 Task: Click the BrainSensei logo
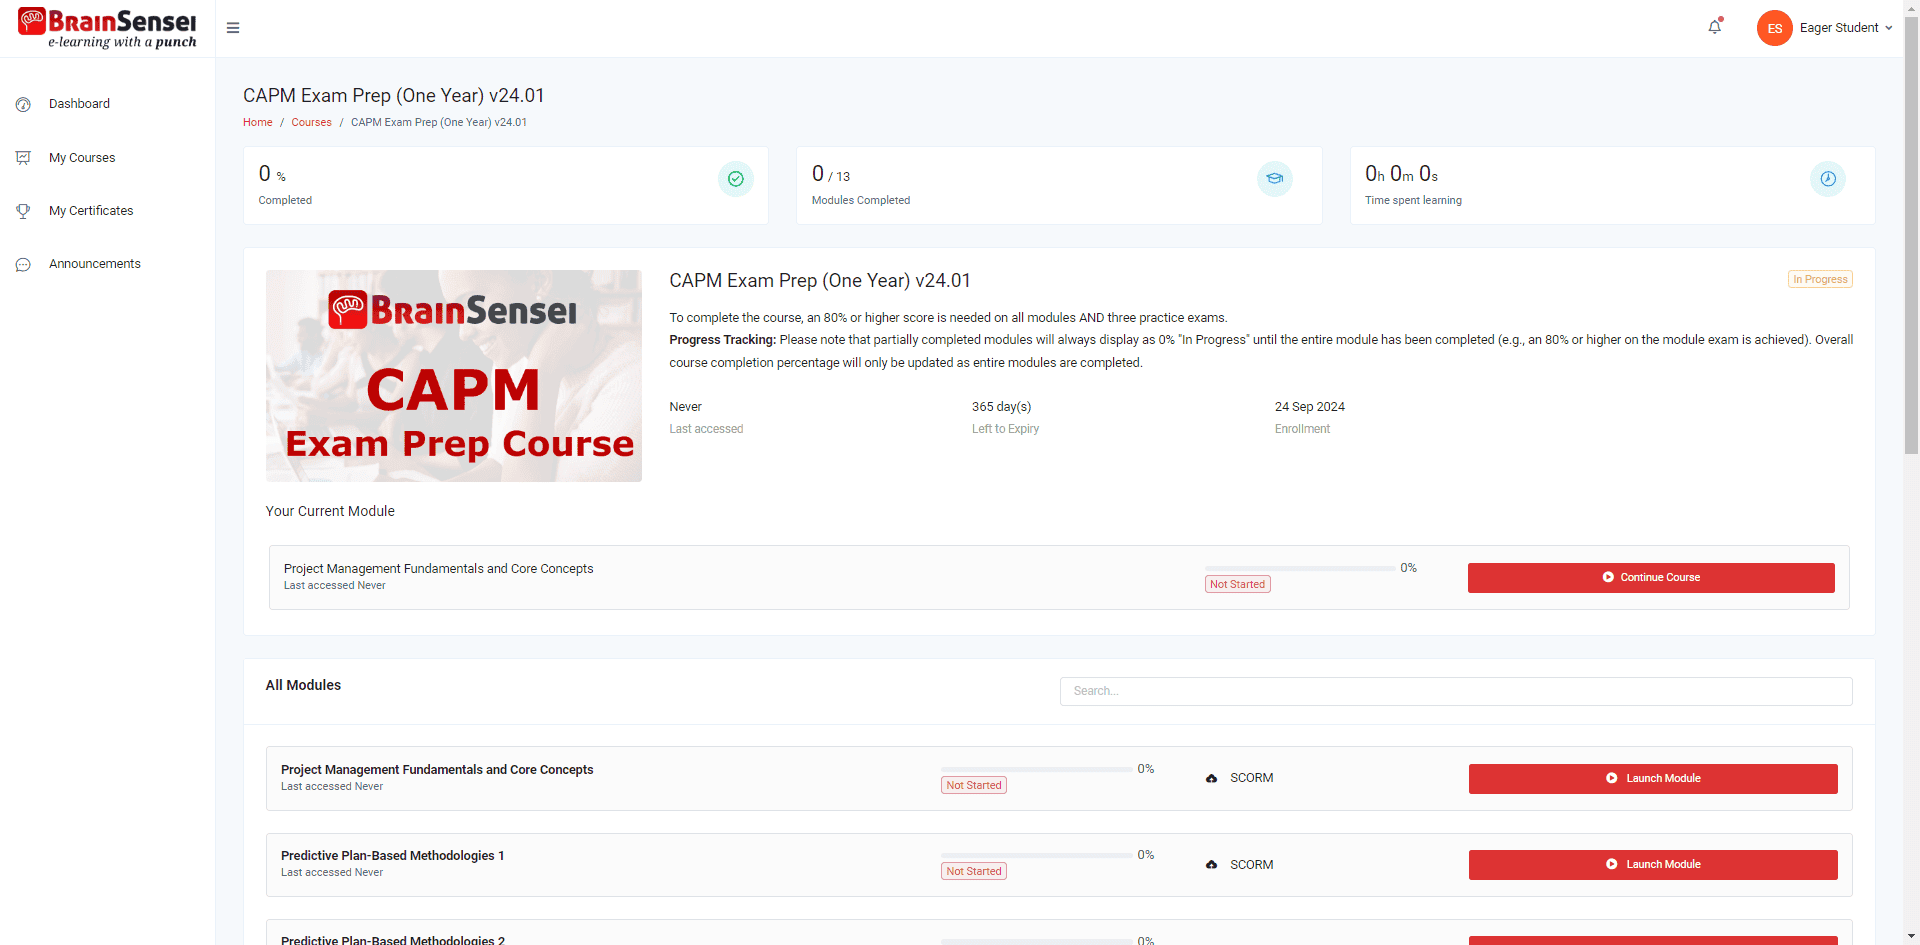click(107, 28)
